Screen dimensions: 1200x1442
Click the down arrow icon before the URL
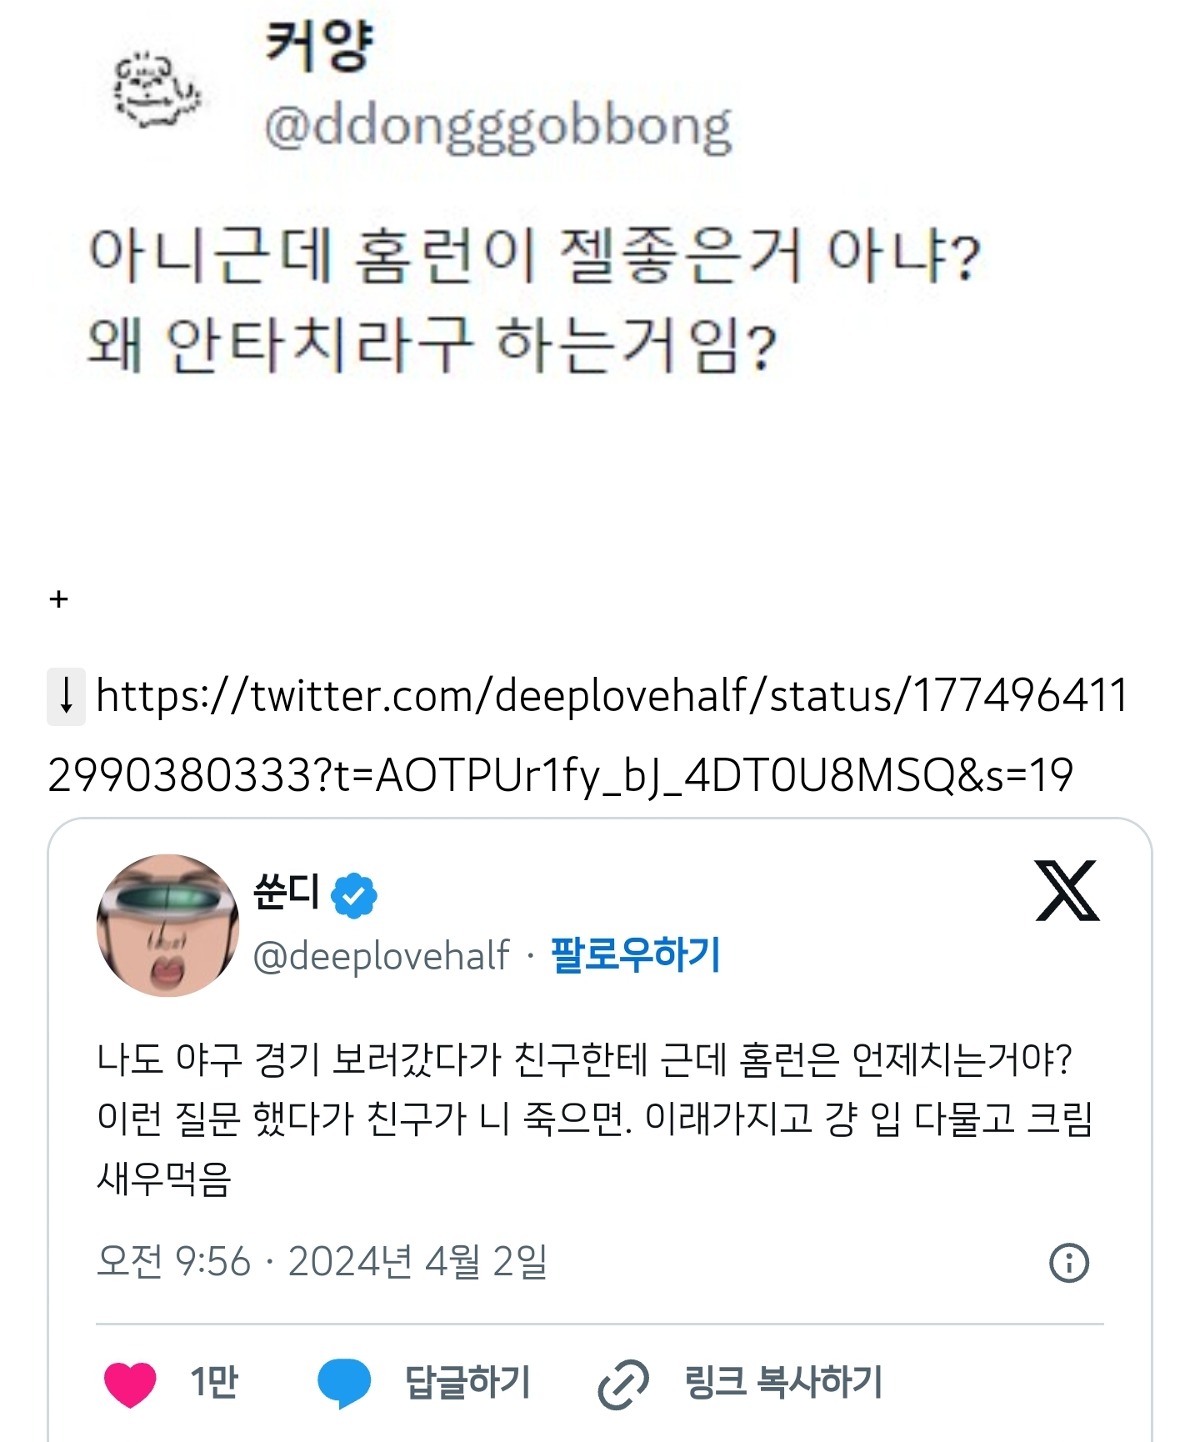66,697
